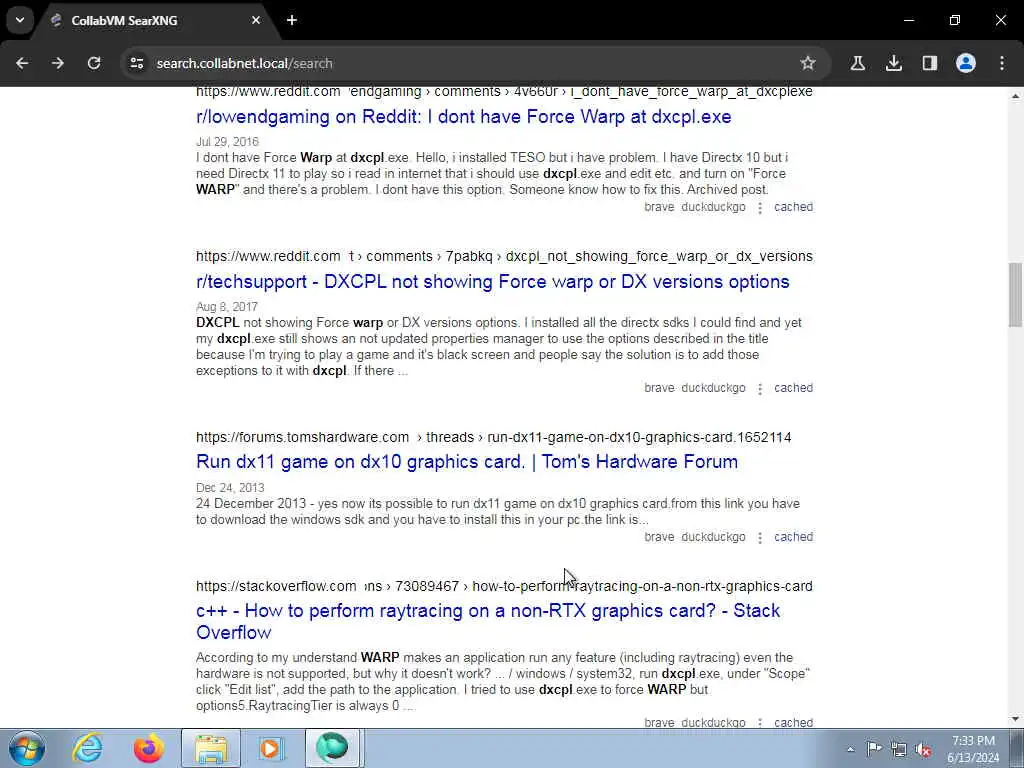Viewport: 1024px width, 768px height.
Task: Open Windows Explorer from the taskbar
Action: [x=210, y=748]
